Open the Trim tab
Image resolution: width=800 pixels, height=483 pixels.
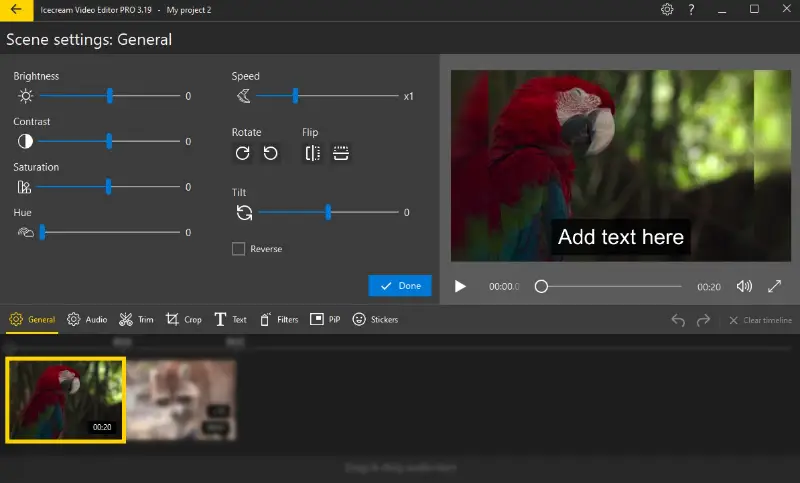(136, 320)
